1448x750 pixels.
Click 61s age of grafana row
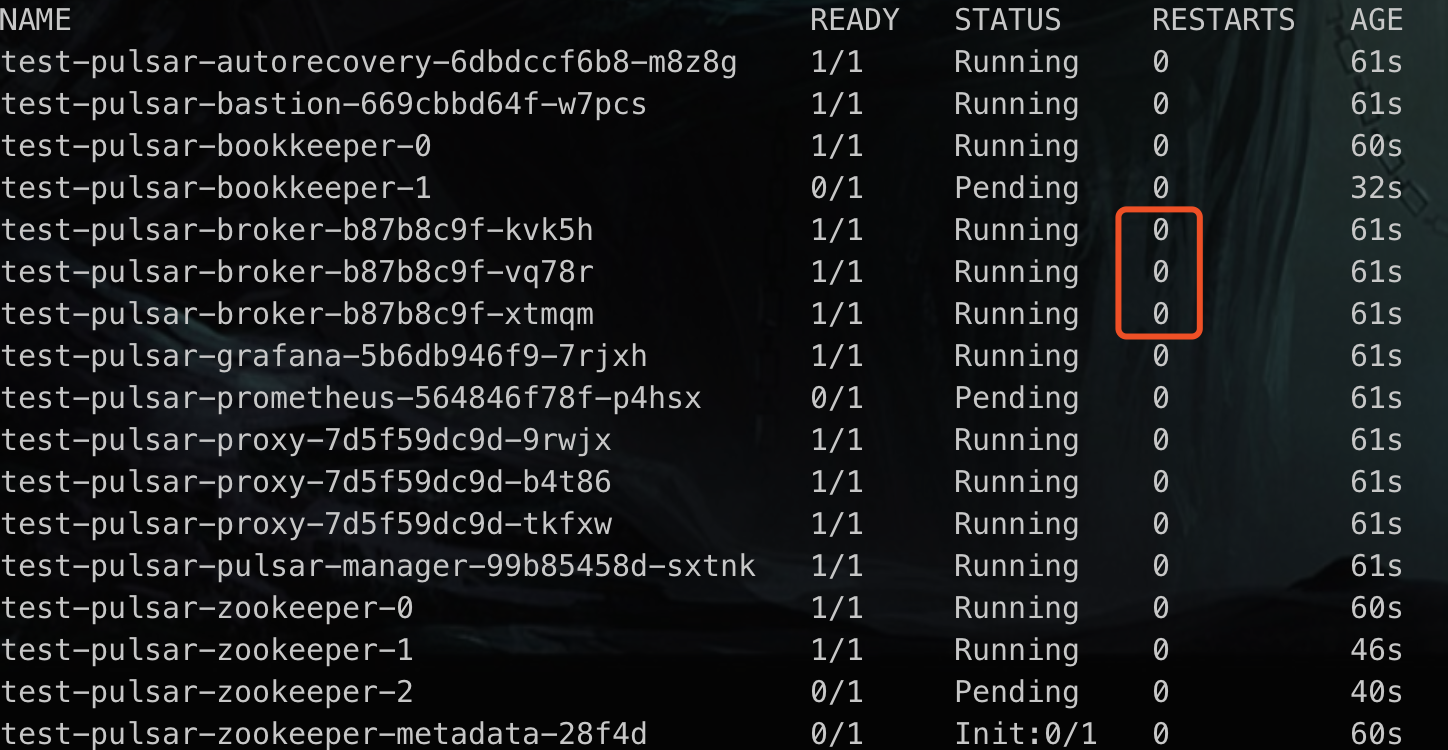tap(1376, 357)
